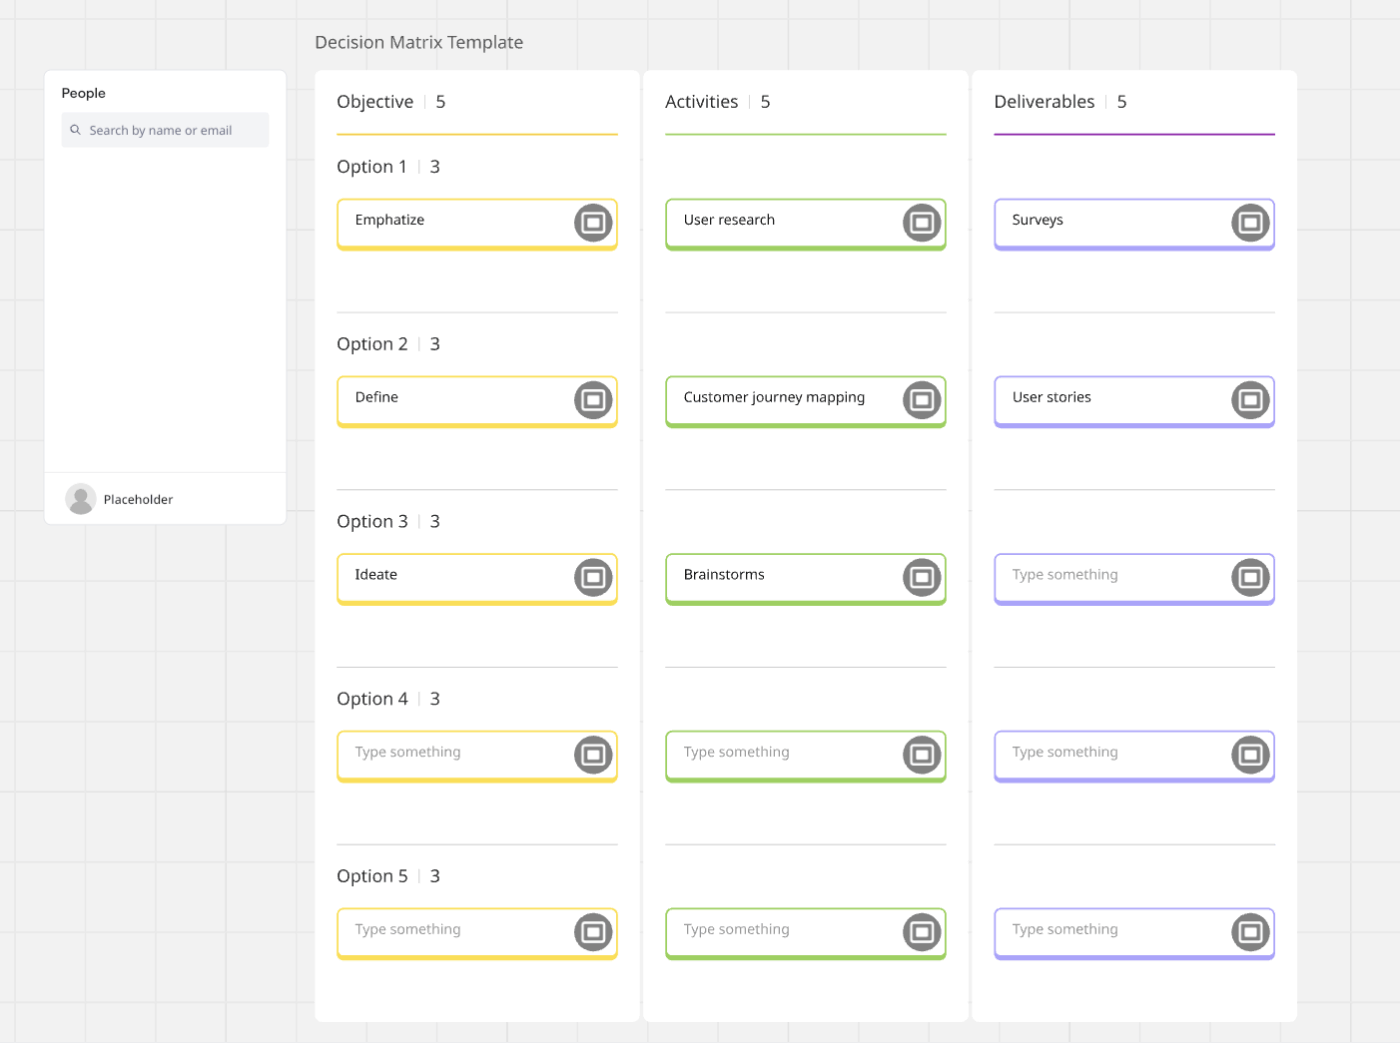Select the Activities heading
This screenshot has height=1050, width=1400.
[702, 101]
